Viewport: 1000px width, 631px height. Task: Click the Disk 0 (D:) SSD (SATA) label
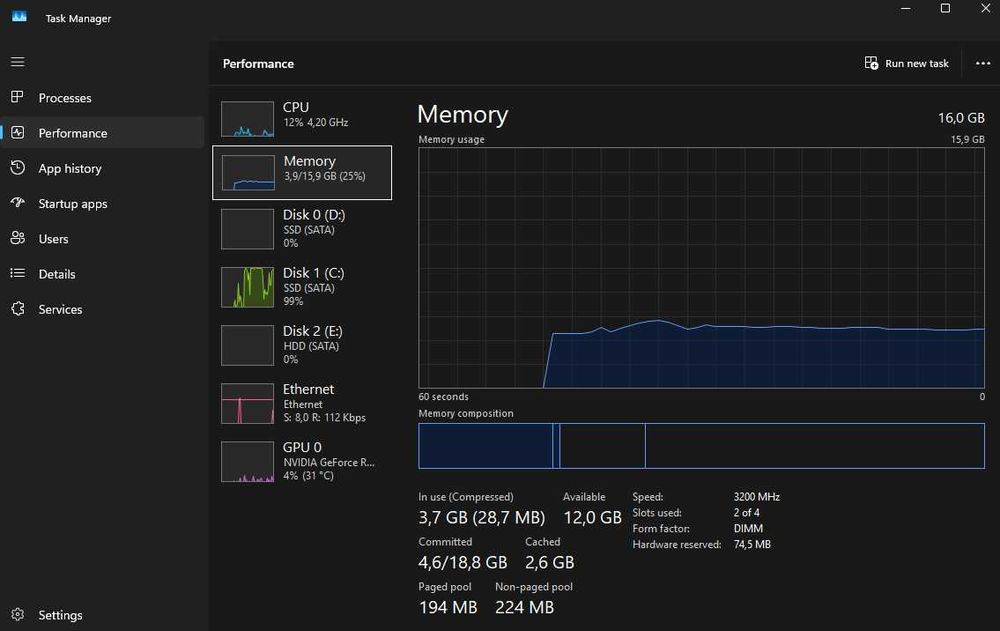314,228
